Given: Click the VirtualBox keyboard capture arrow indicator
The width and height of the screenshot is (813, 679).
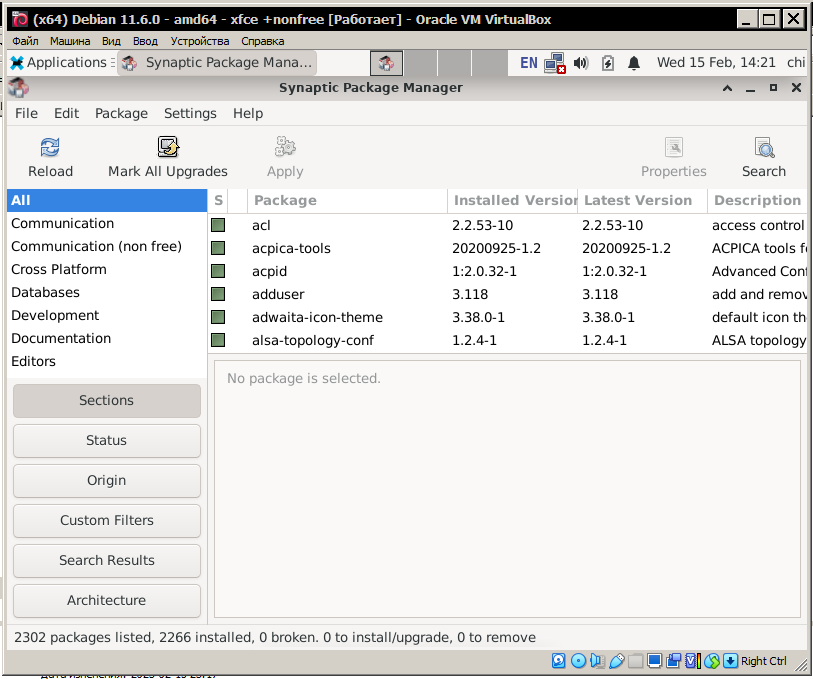Looking at the screenshot, I should pos(730,661).
